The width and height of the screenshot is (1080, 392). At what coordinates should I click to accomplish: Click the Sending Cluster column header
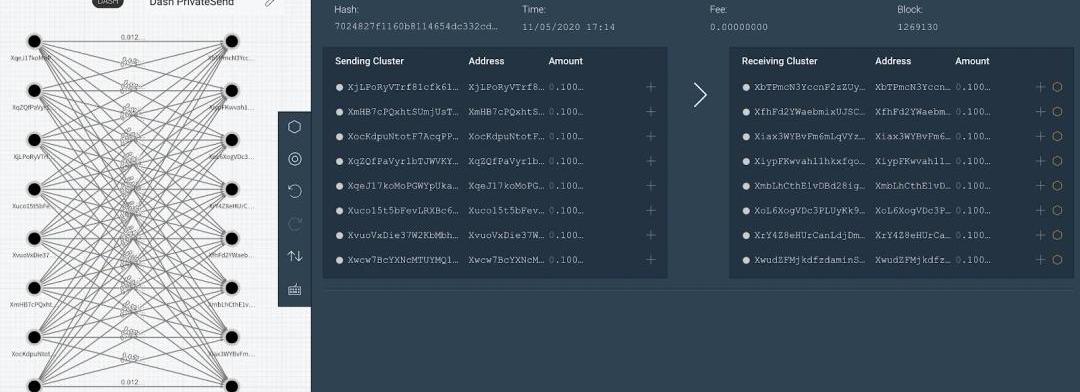[x=369, y=61]
